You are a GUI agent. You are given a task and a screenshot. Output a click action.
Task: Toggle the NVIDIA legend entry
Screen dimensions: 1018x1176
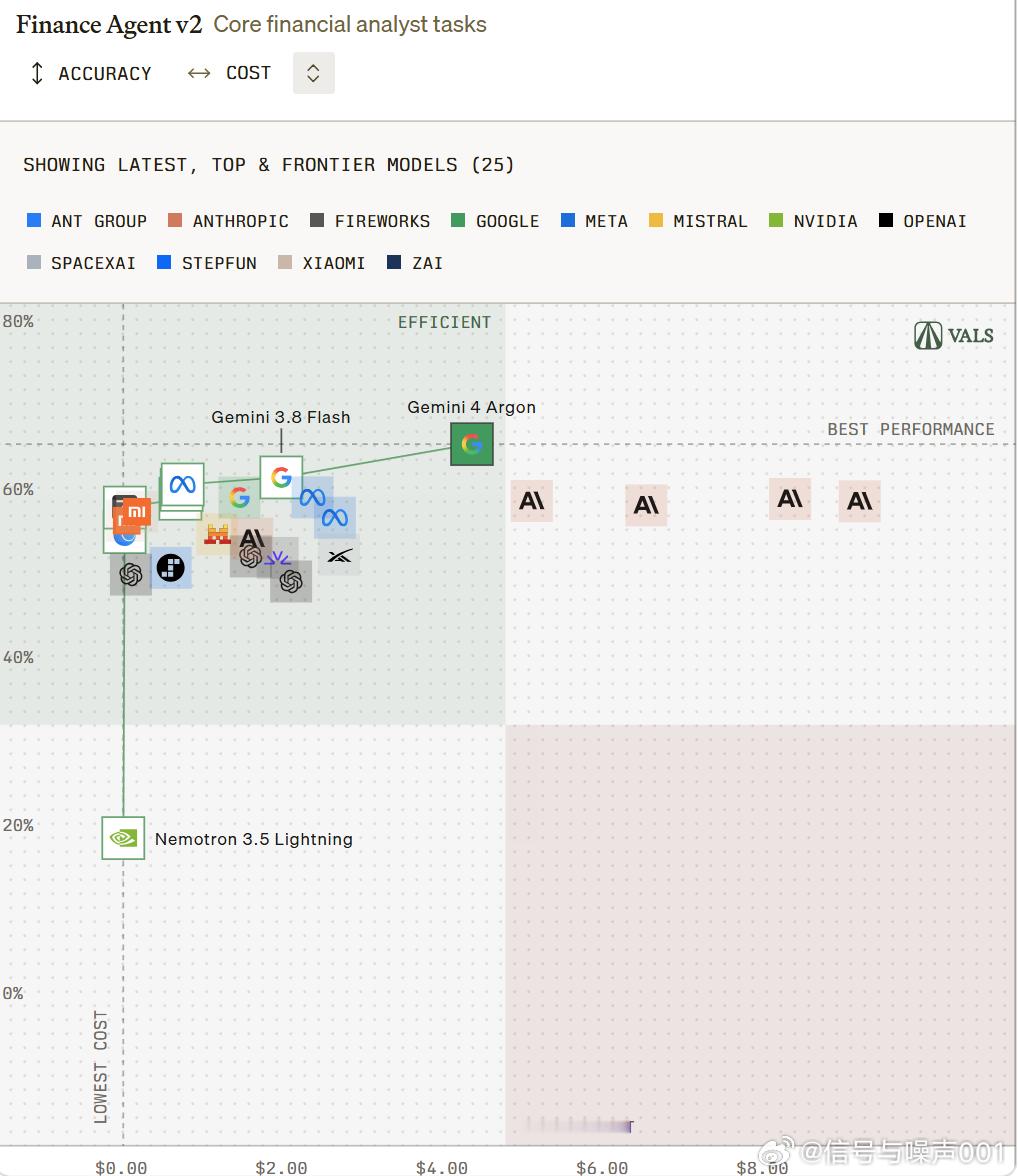click(813, 220)
